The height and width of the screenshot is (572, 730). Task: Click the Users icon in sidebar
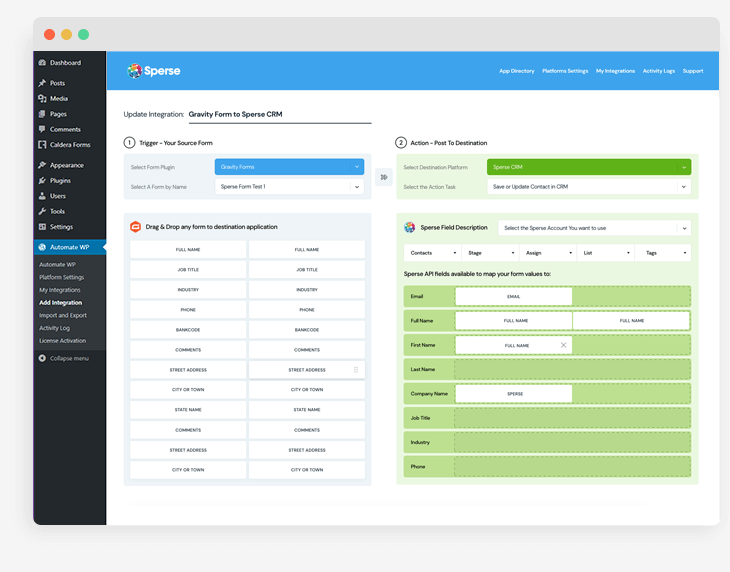(42, 195)
